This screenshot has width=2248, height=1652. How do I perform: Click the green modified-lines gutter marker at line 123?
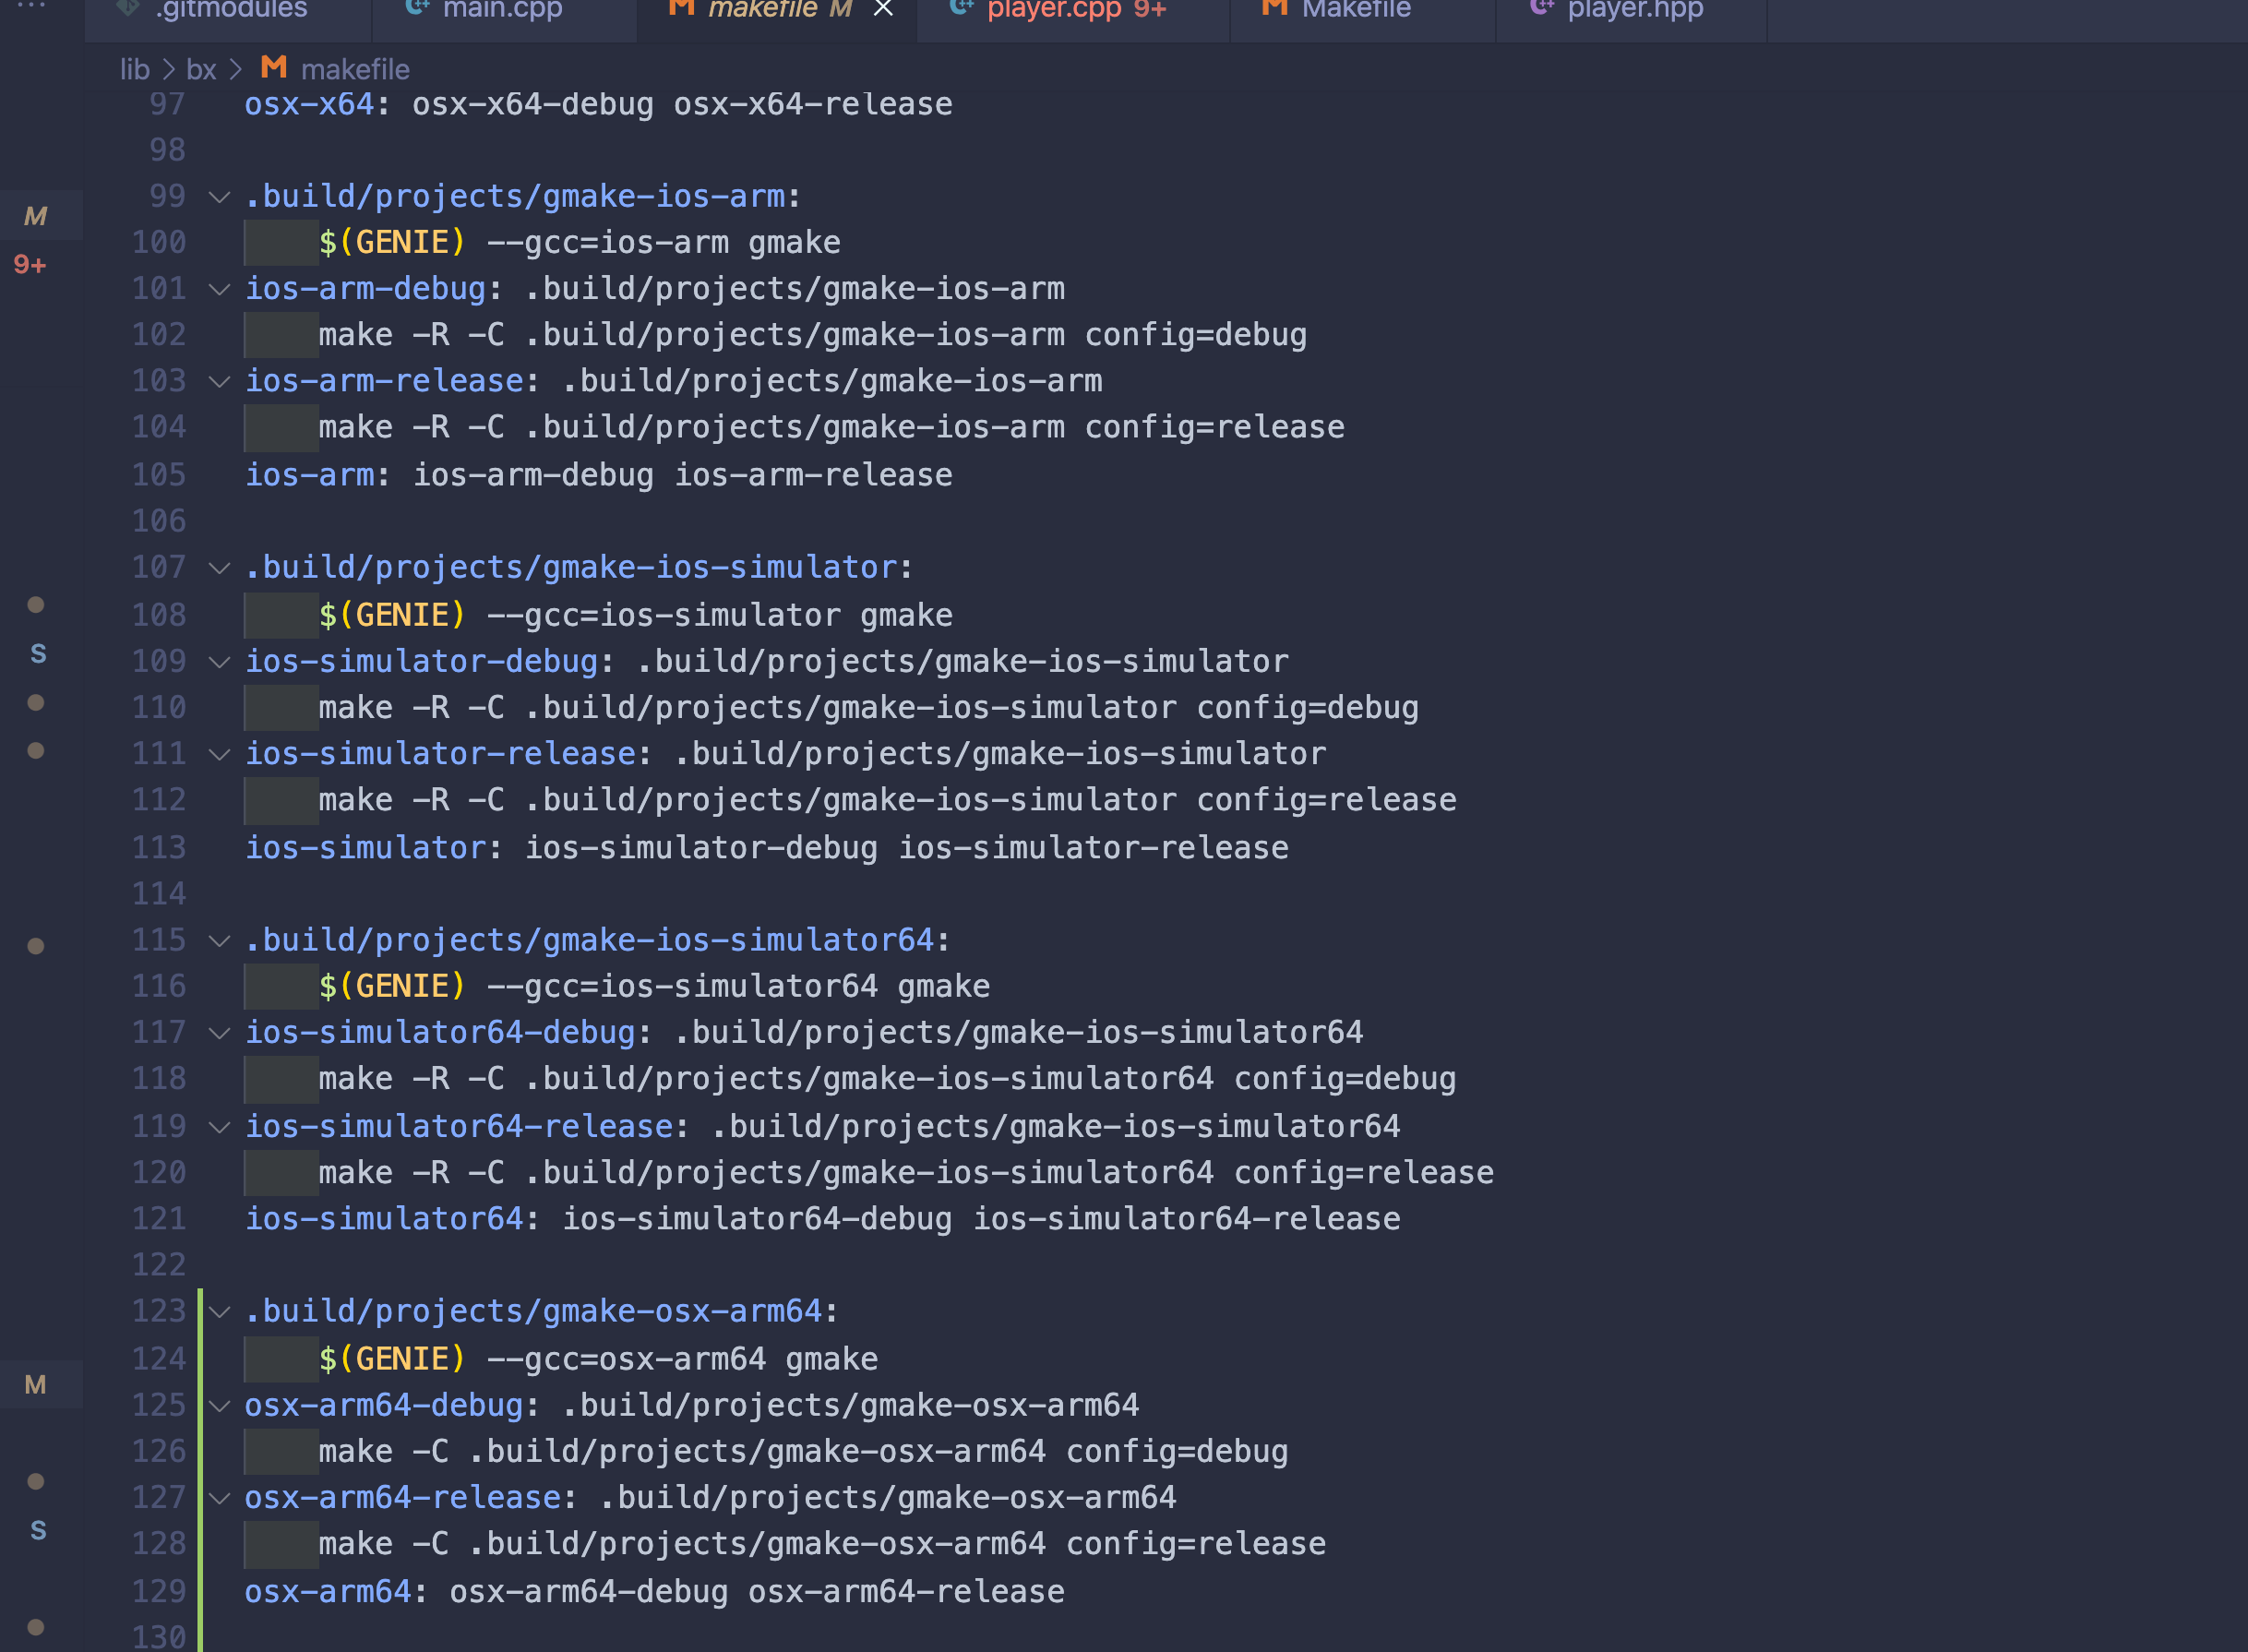point(201,1311)
